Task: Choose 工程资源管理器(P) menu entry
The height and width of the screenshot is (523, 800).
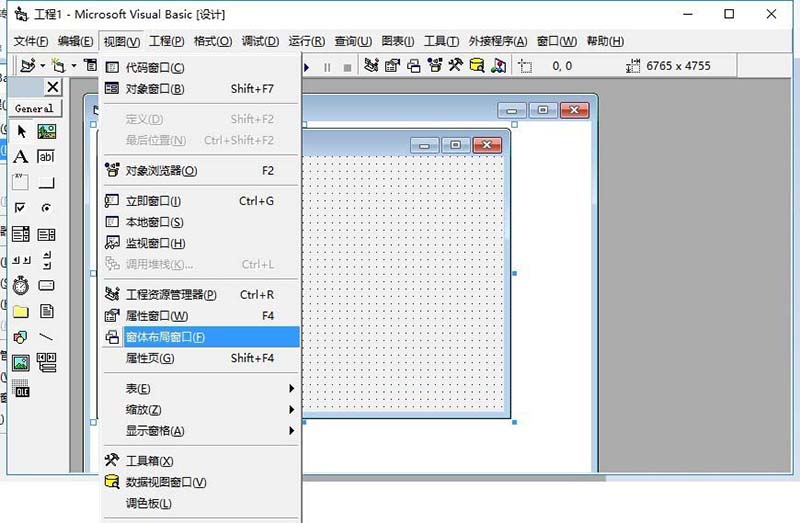Action: [x=202, y=294]
